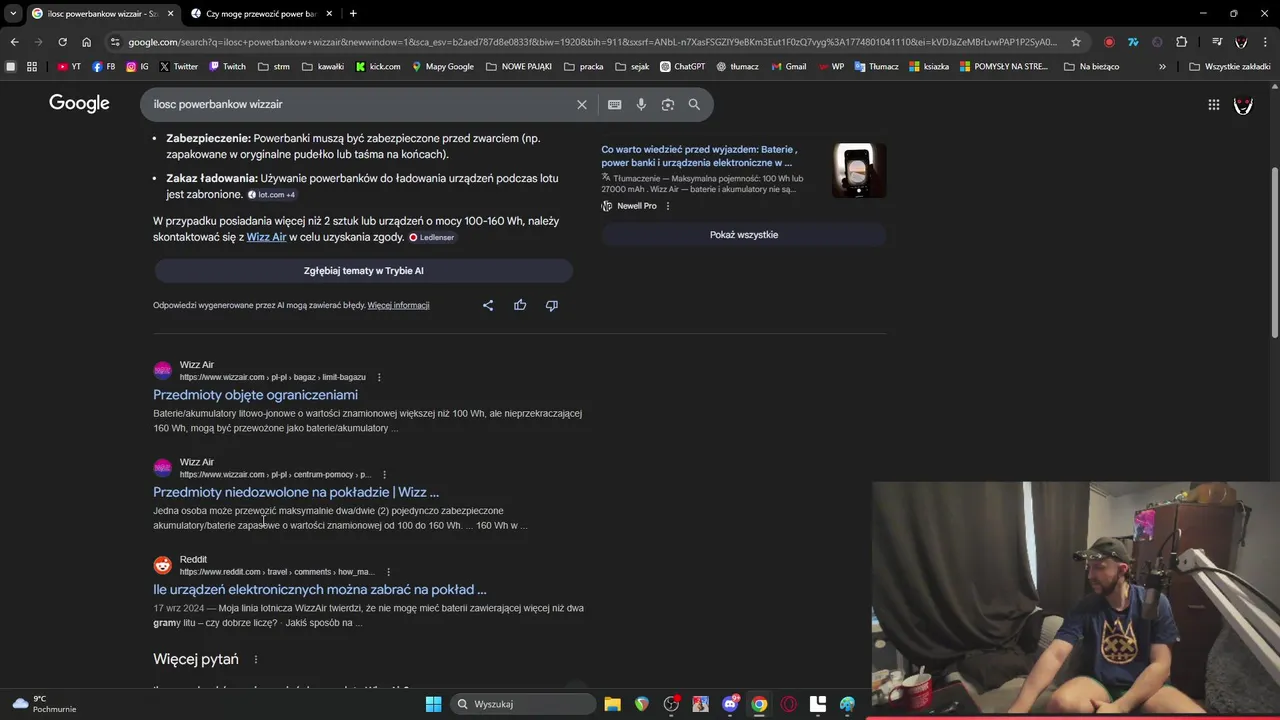The image size is (1280, 720).
Task: Open the kawalki bookmarks folder
Action: 322,67
